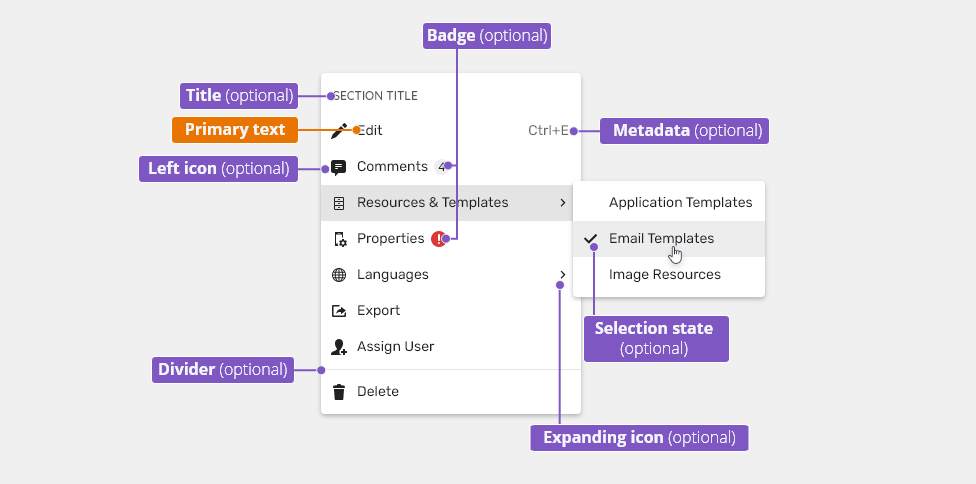Click the Export arrow icon
The width and height of the screenshot is (976, 484).
(339, 311)
